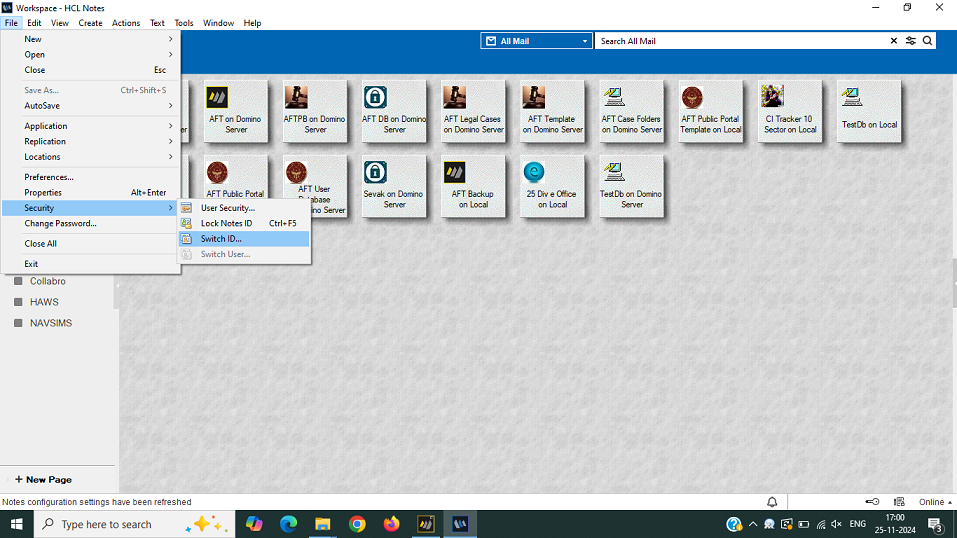The height and width of the screenshot is (538, 957).
Task: Expand the New submenu in File menu
Action: pos(91,39)
